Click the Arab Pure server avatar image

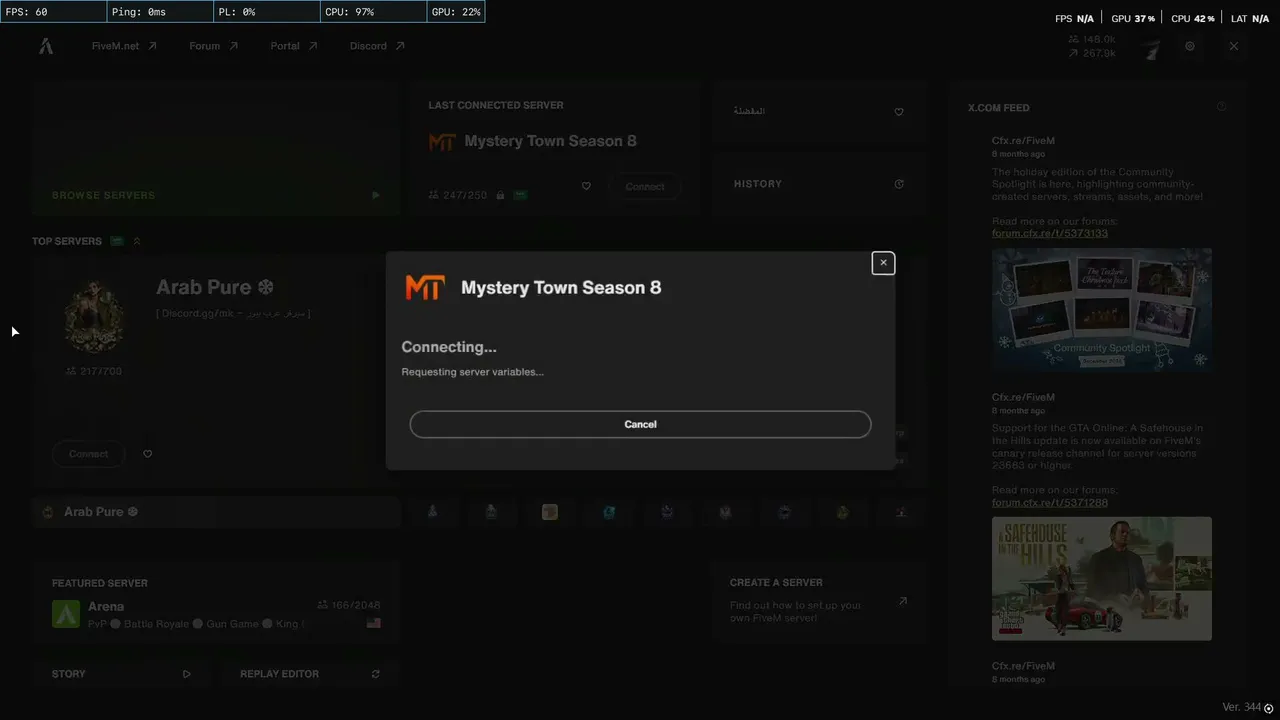[x=94, y=317]
